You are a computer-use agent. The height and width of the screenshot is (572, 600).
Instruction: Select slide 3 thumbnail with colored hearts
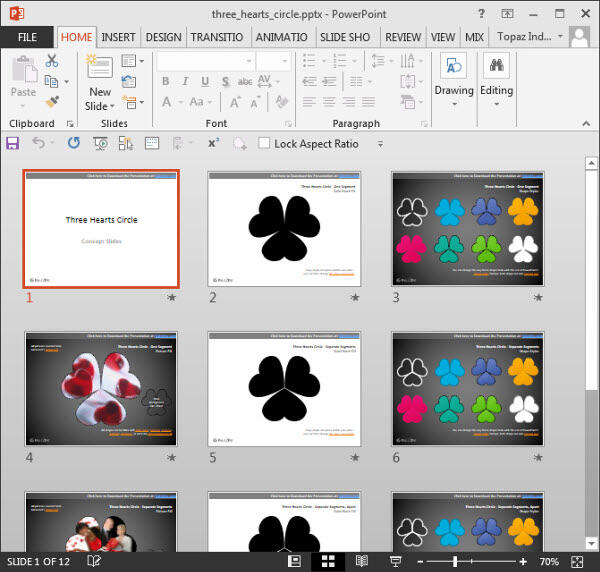click(468, 229)
